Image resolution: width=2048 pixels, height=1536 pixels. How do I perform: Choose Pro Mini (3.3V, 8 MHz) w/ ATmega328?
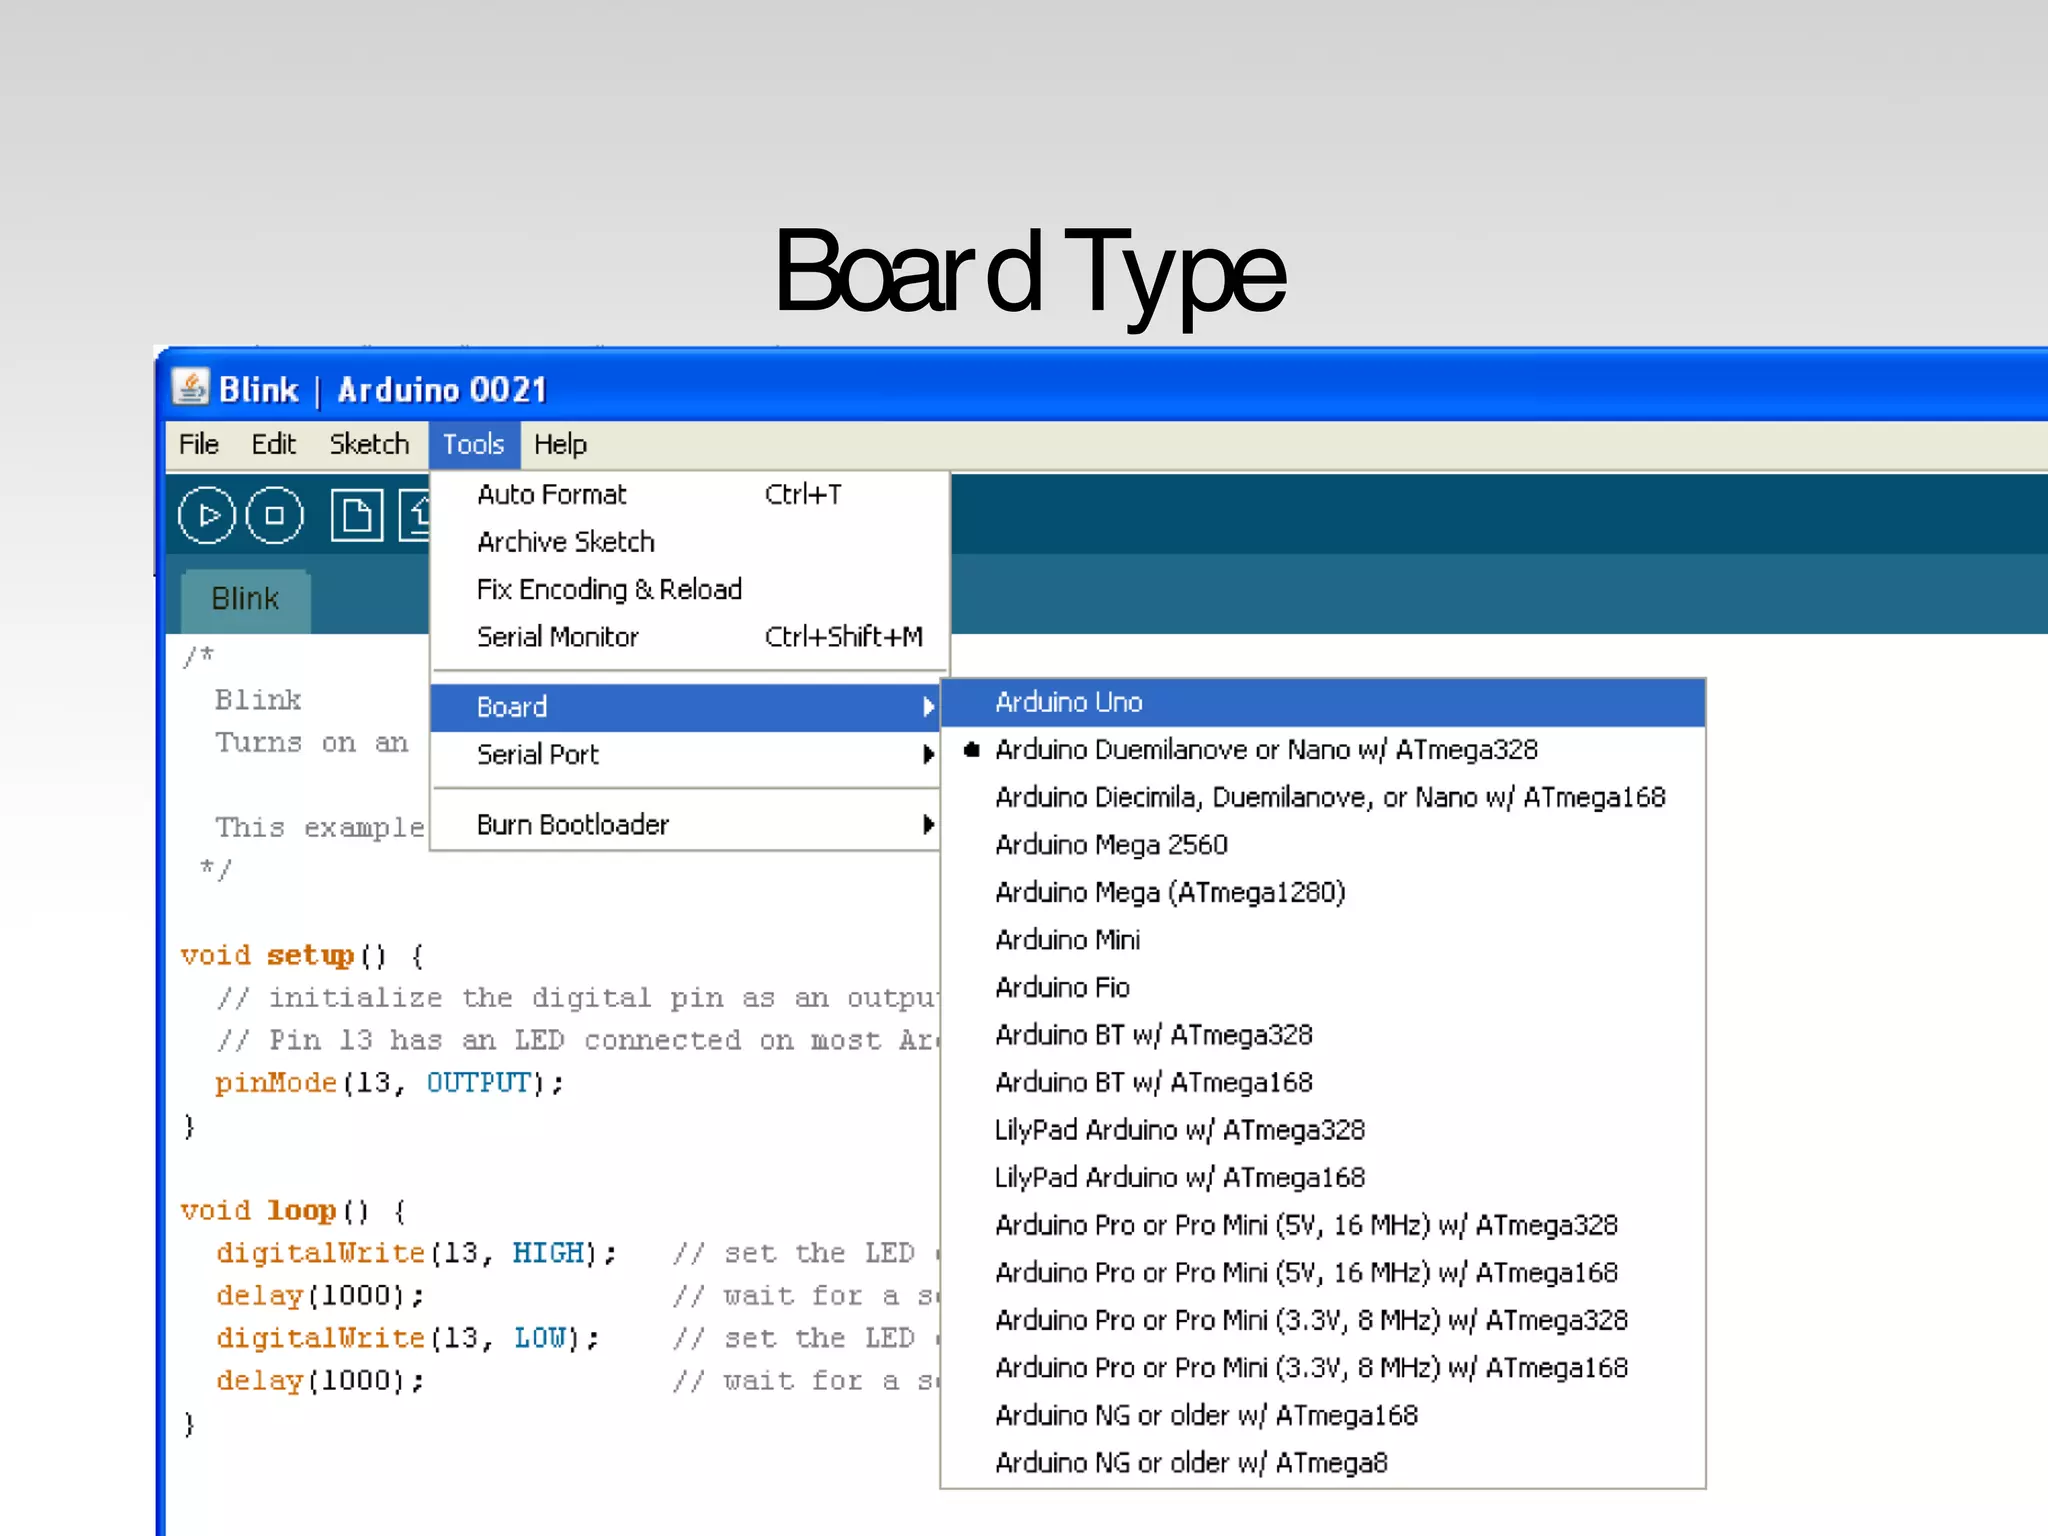coord(1323,1320)
